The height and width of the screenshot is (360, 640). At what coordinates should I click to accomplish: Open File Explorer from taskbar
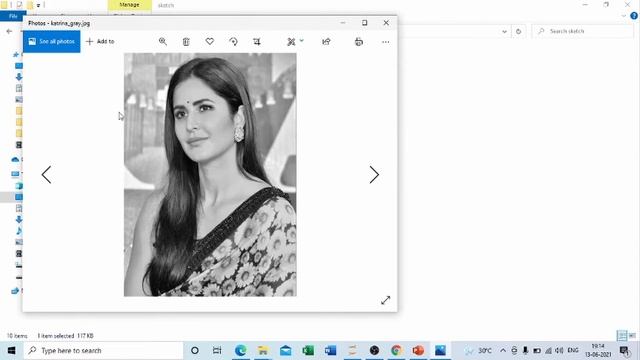coord(263,350)
